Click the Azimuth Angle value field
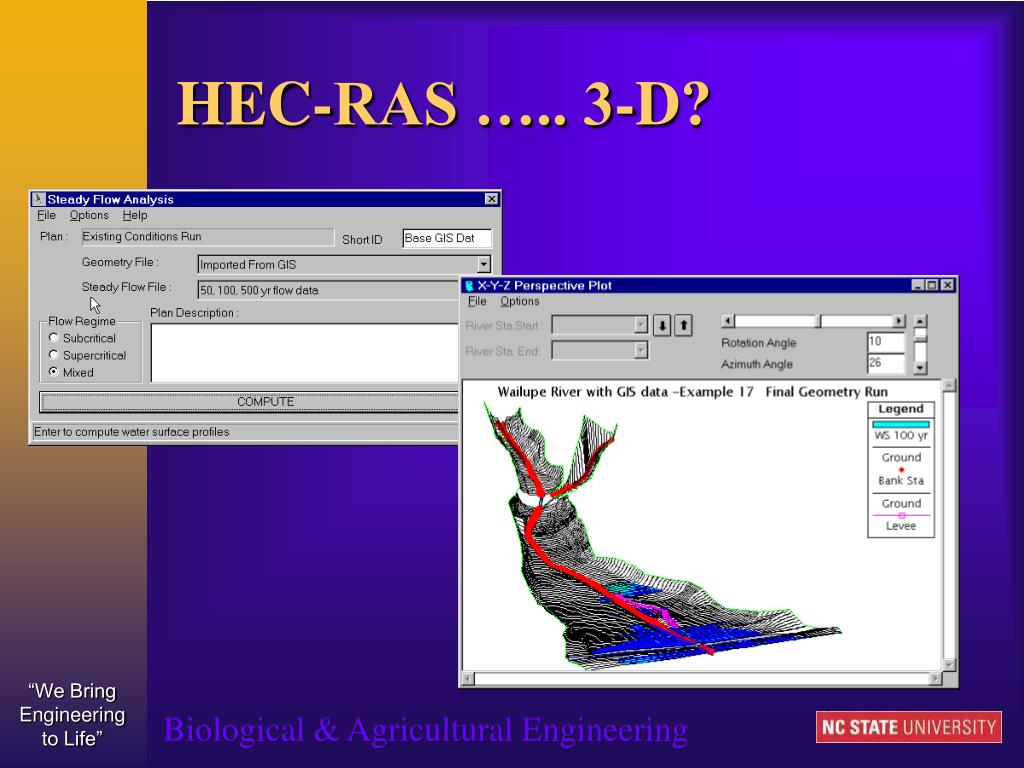This screenshot has height=768, width=1024. coord(886,363)
